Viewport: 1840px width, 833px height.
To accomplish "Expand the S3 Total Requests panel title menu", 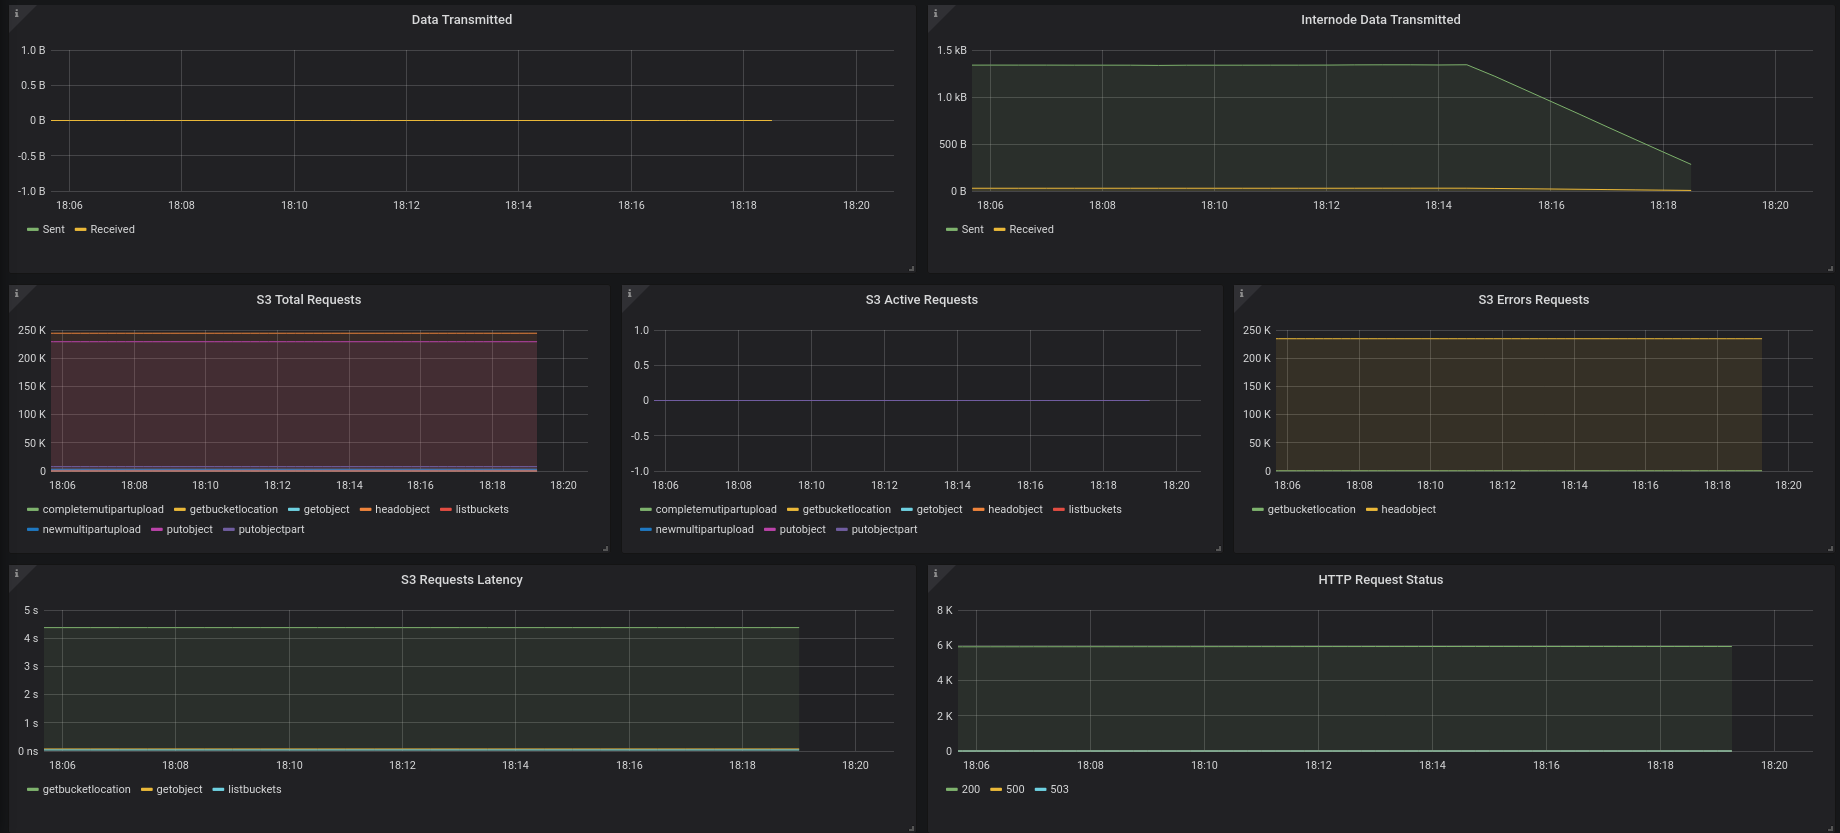I will tap(308, 300).
